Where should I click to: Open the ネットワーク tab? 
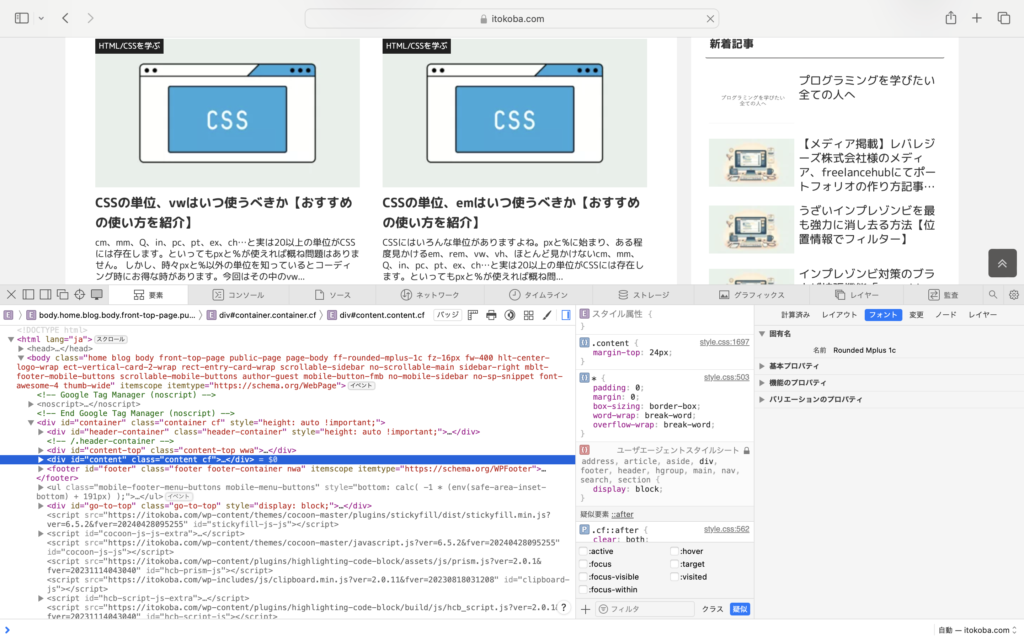click(430, 295)
